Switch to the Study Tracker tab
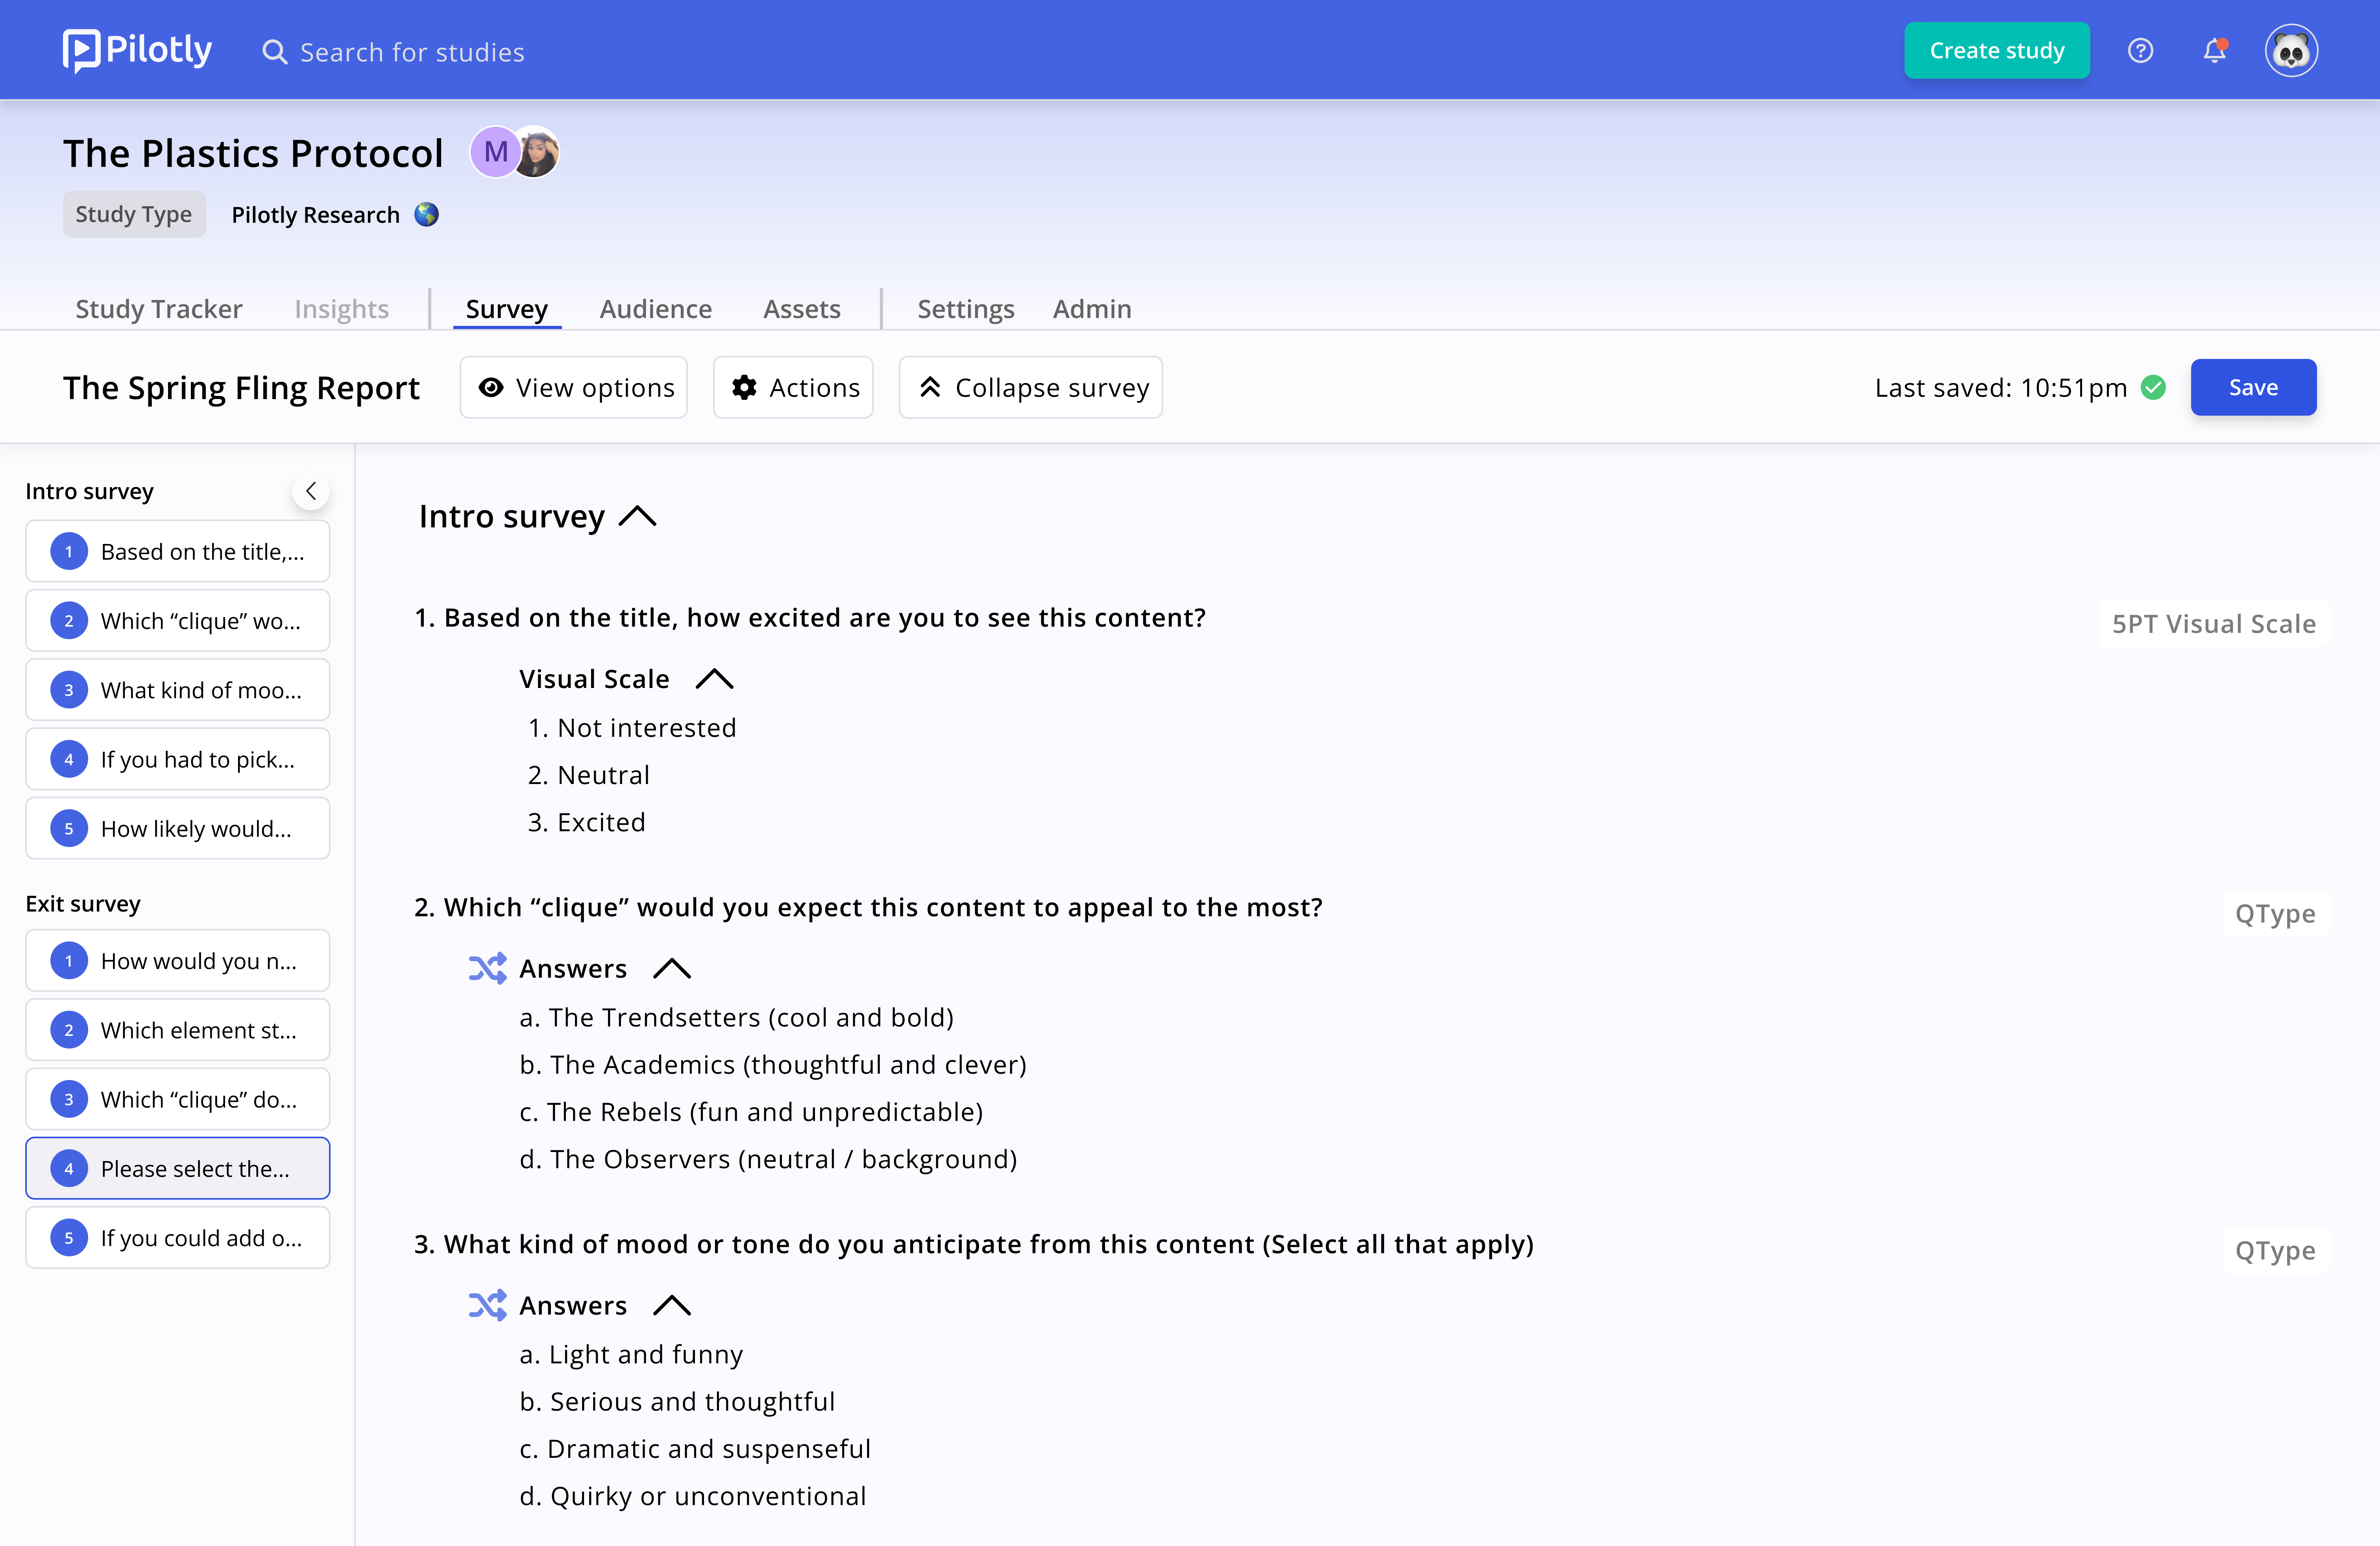The width and height of the screenshot is (2380, 1546). 159,308
